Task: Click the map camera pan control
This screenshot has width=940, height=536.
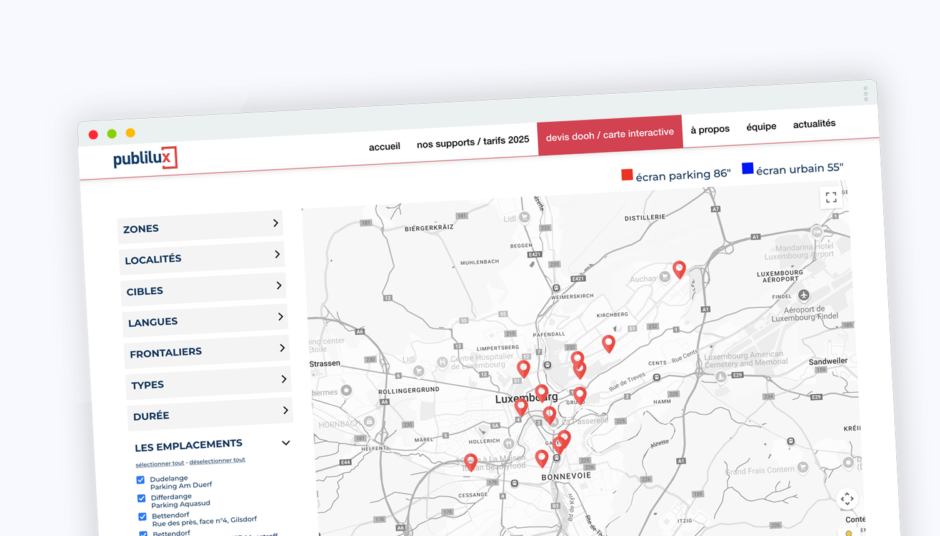Action: pos(847,499)
